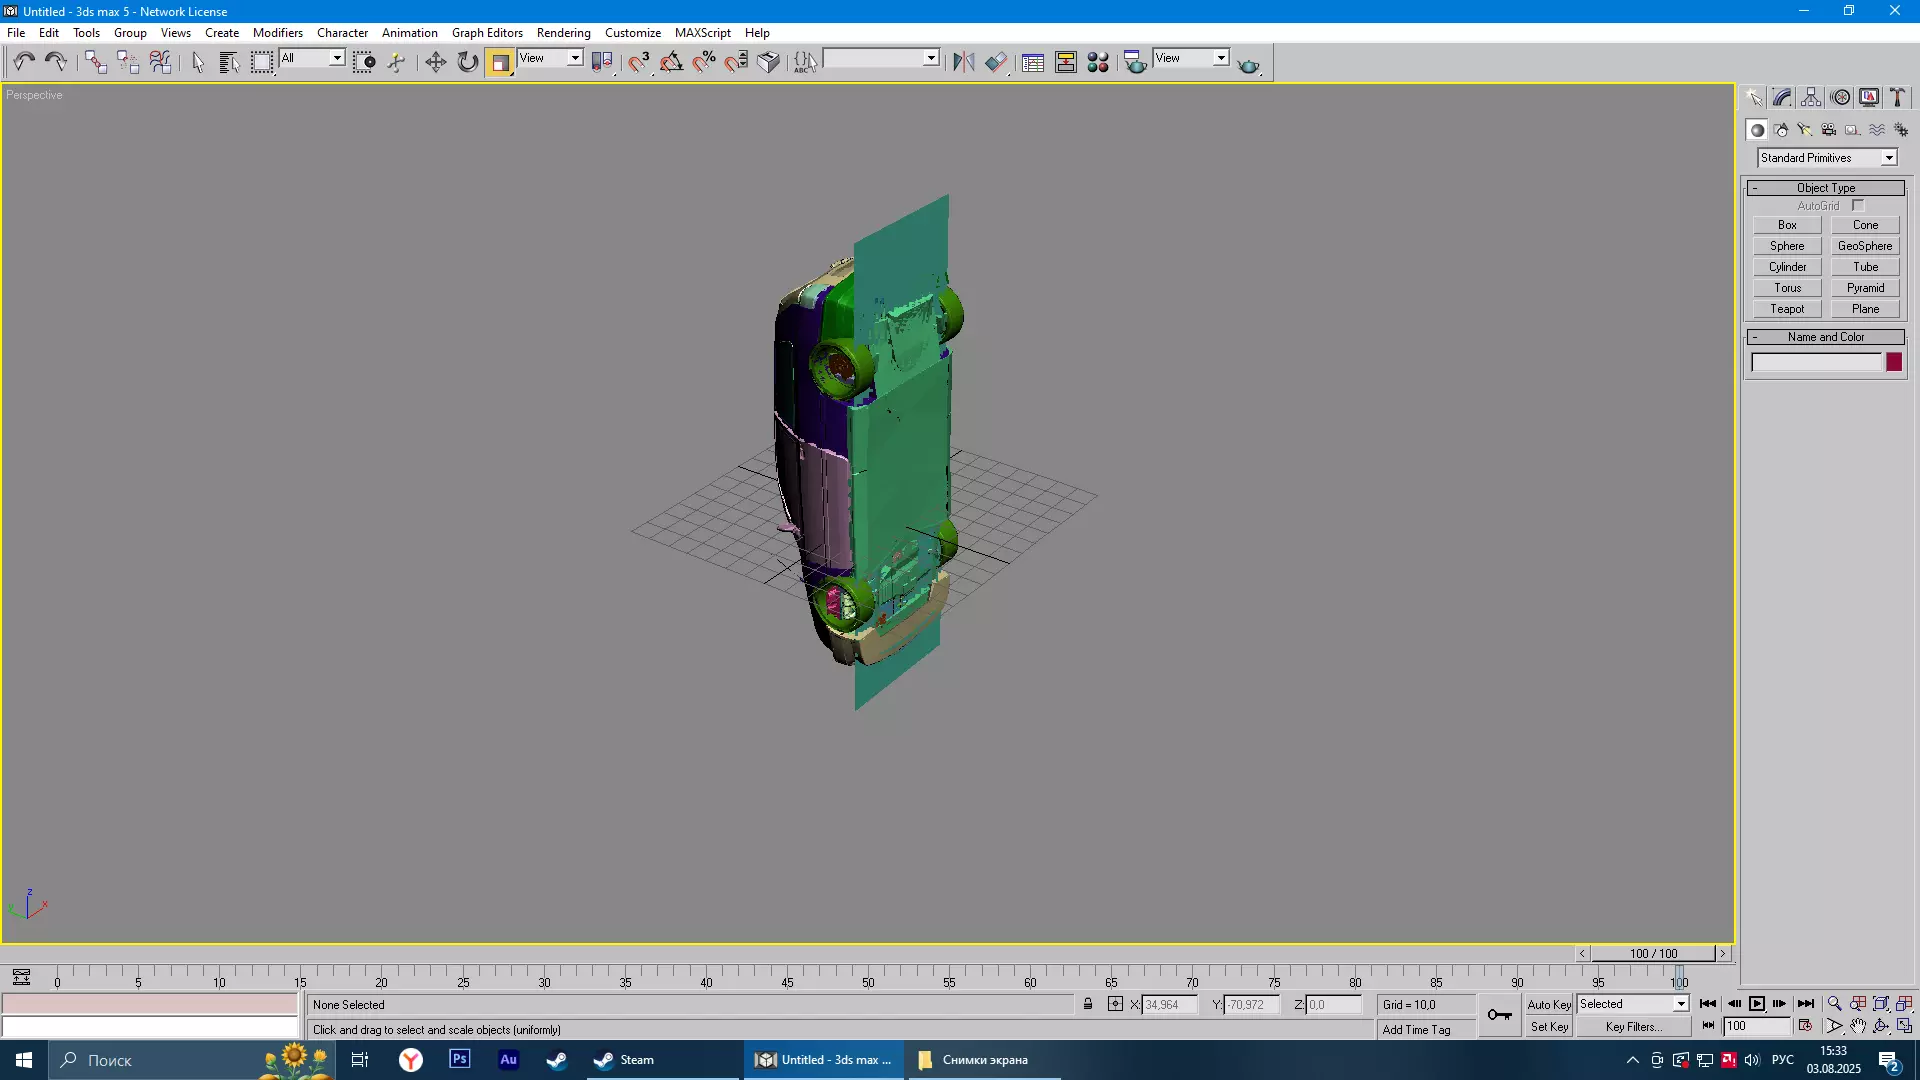
Task: Open the Material Editor icon
Action: click(1098, 62)
